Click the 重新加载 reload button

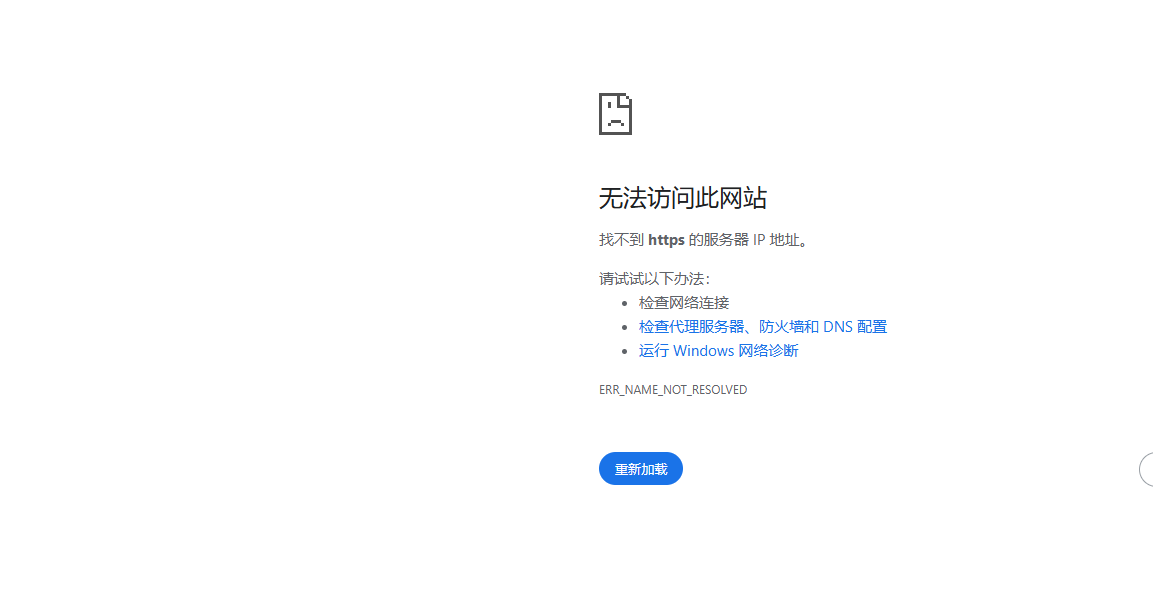click(640, 469)
